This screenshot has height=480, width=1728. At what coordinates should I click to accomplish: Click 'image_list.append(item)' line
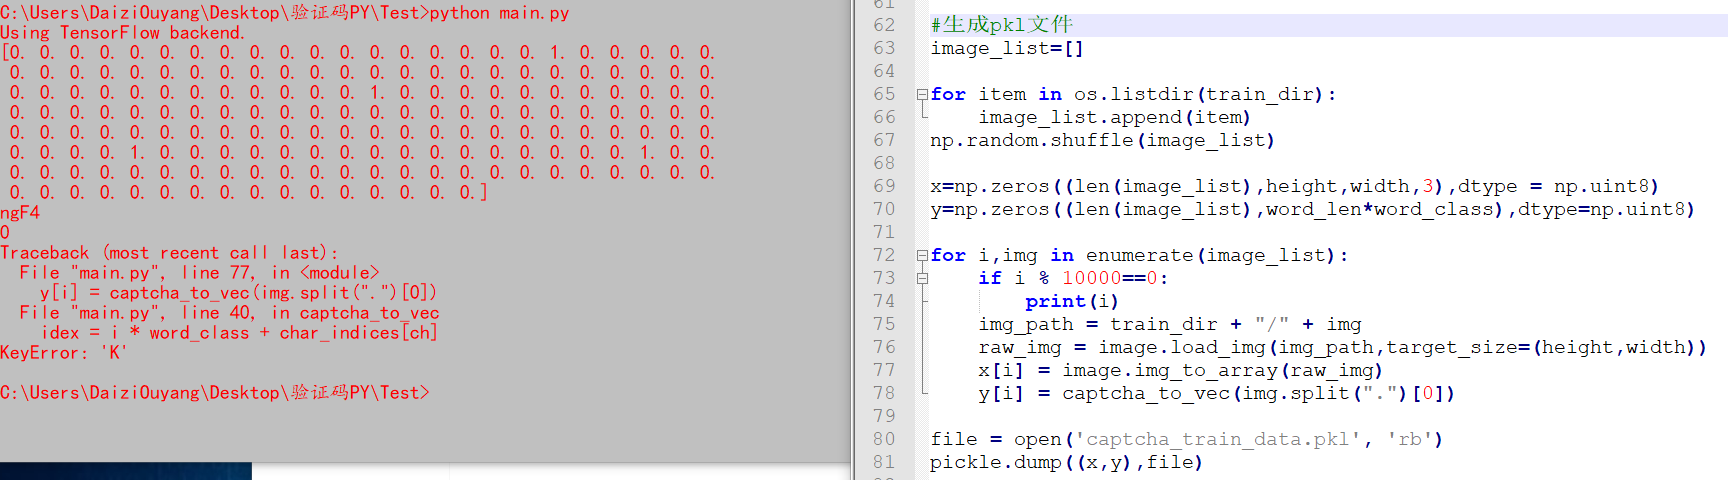point(1114,117)
